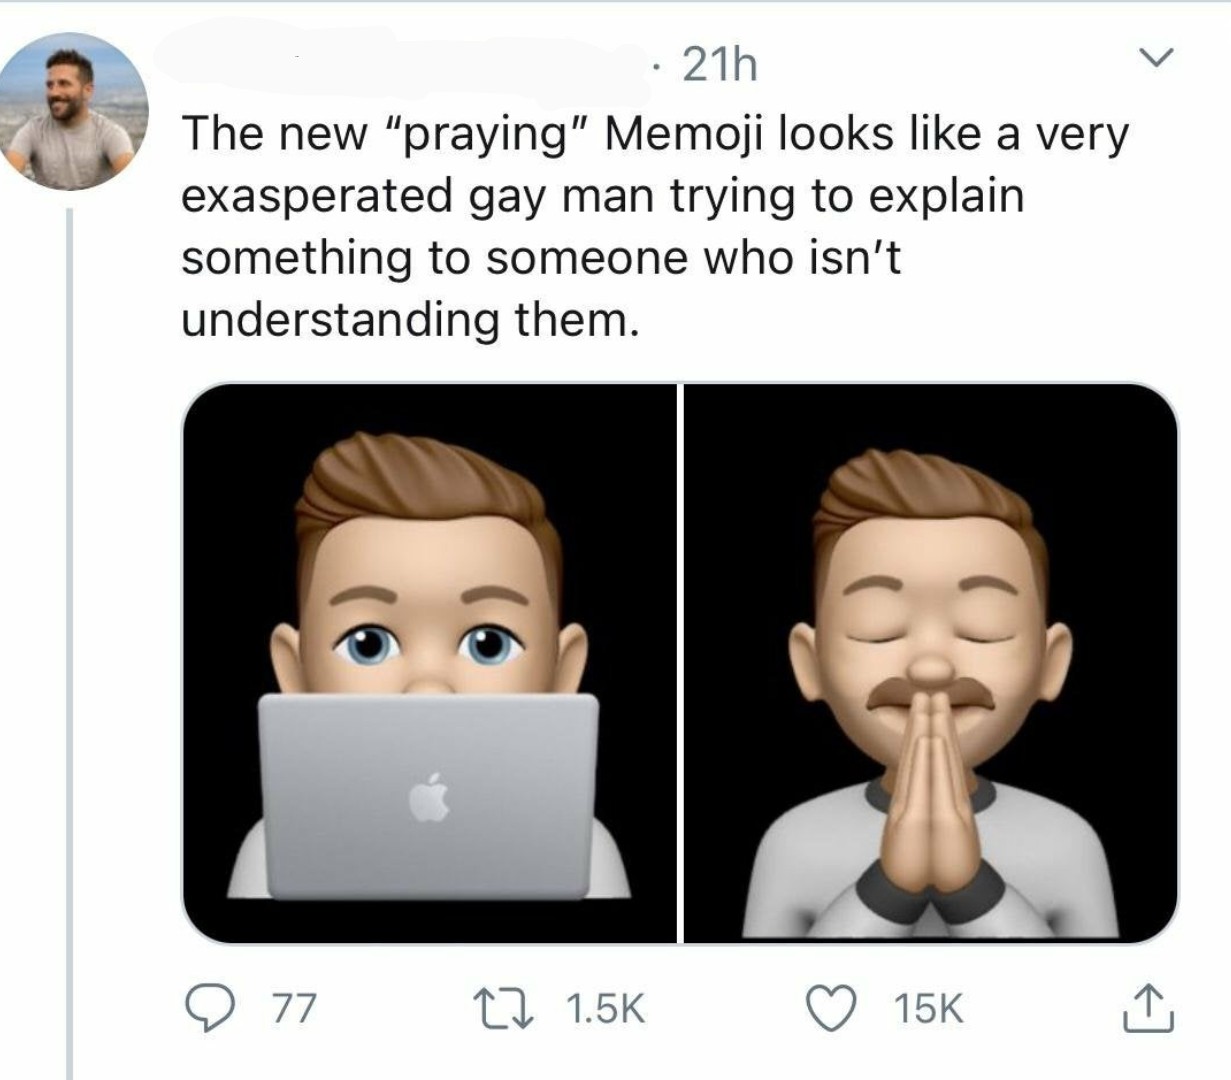Click the 1.5K retweets count
The height and width of the screenshot is (1080, 1231).
click(605, 1008)
